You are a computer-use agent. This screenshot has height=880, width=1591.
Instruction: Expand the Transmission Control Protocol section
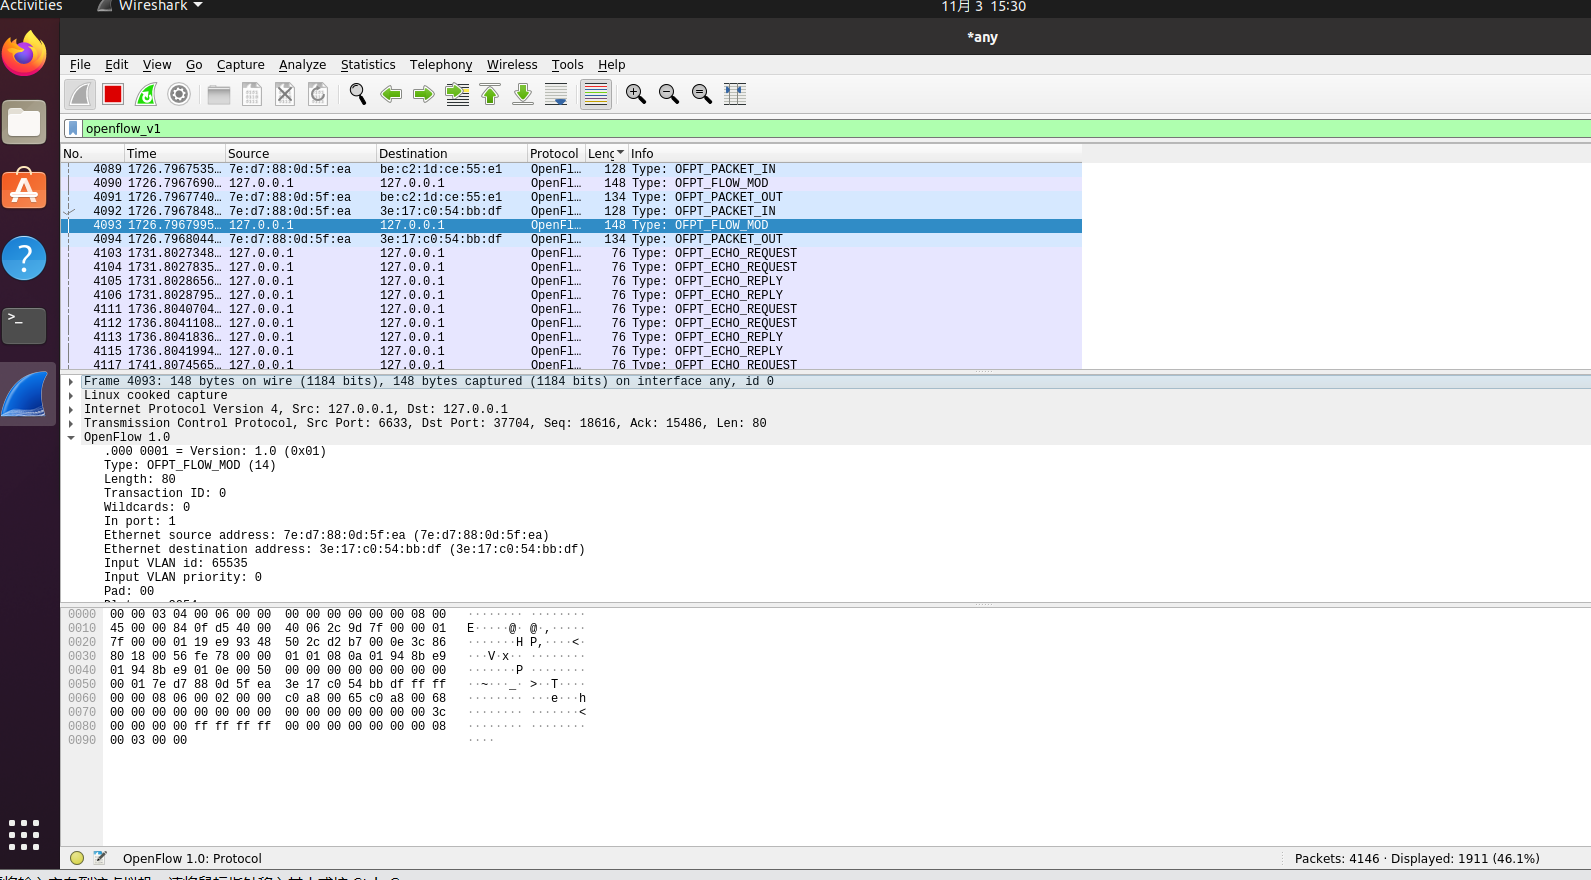[71, 424]
